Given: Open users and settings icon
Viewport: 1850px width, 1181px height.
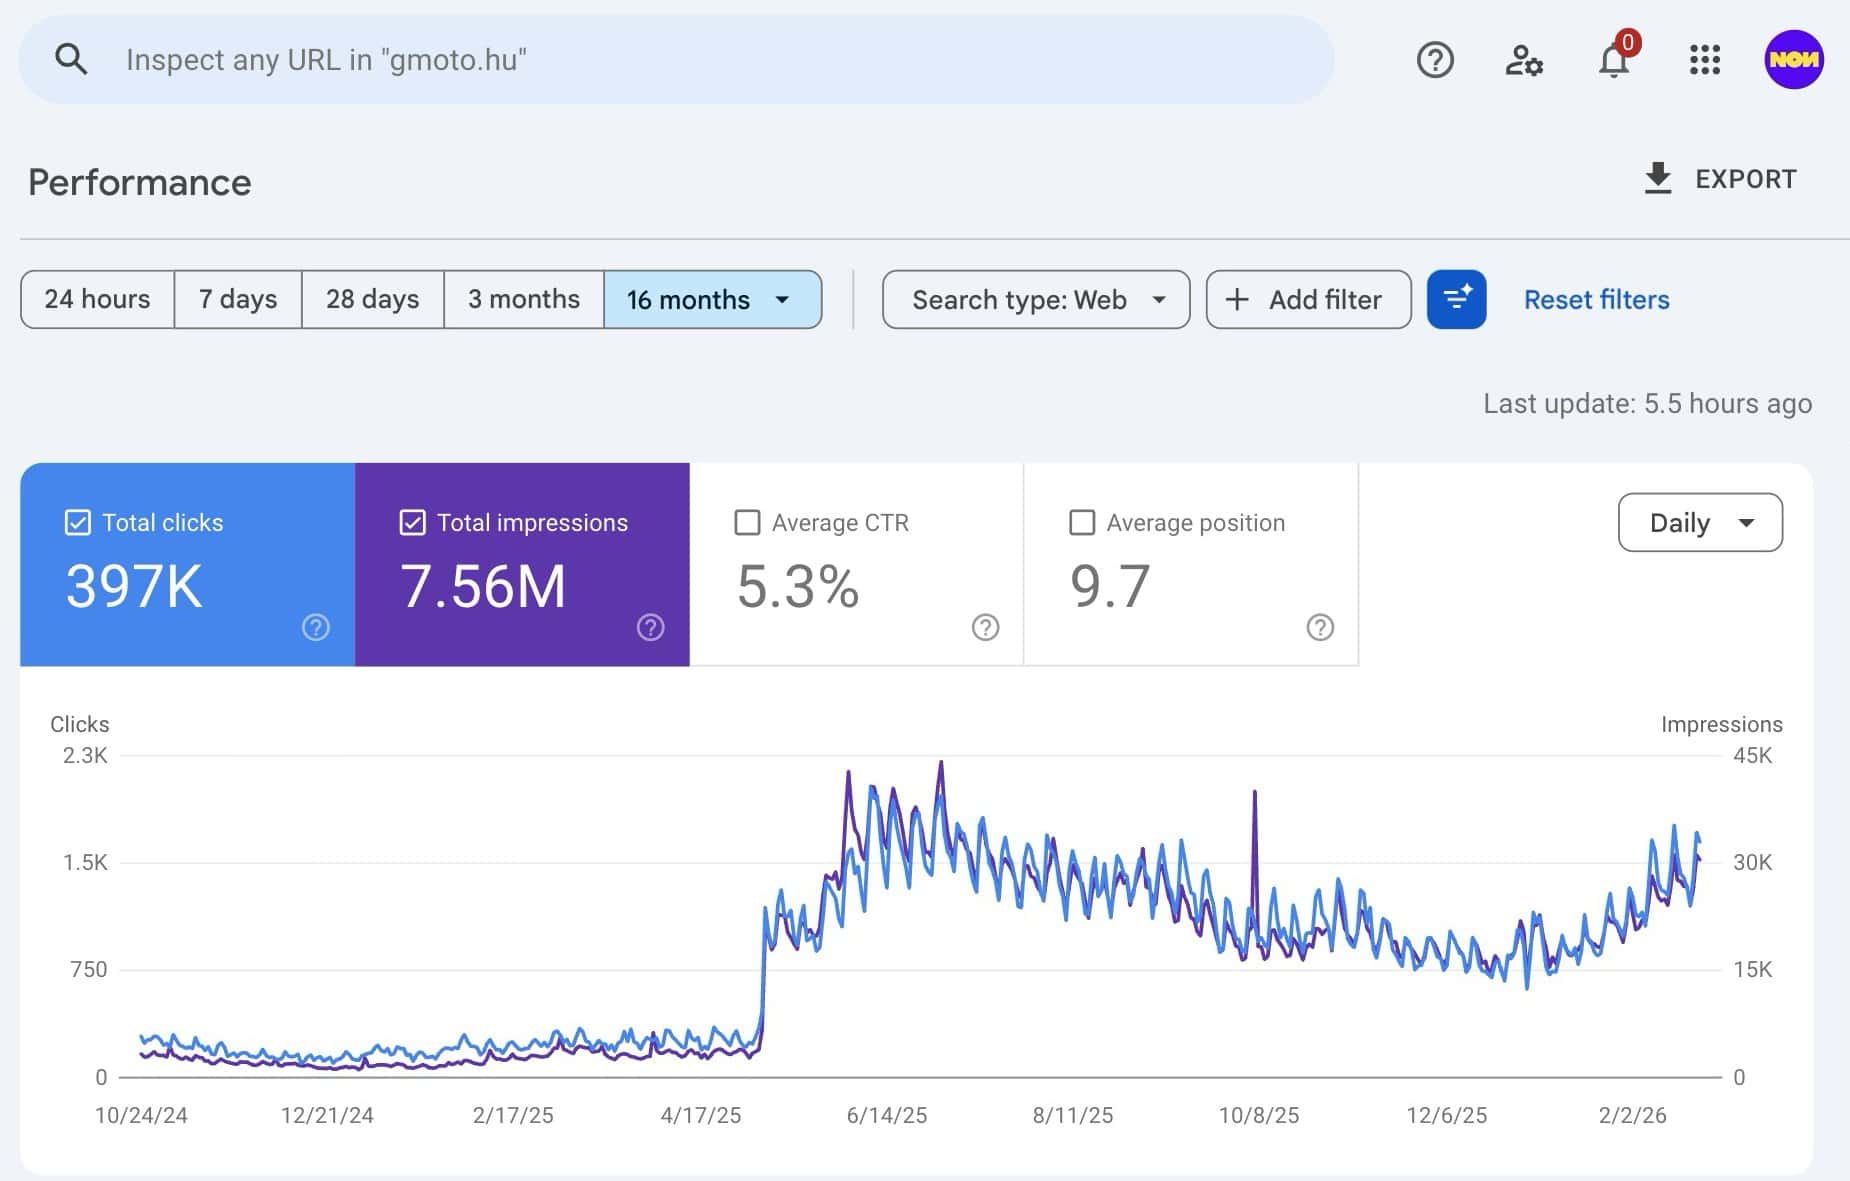Looking at the screenshot, I should [x=1524, y=60].
